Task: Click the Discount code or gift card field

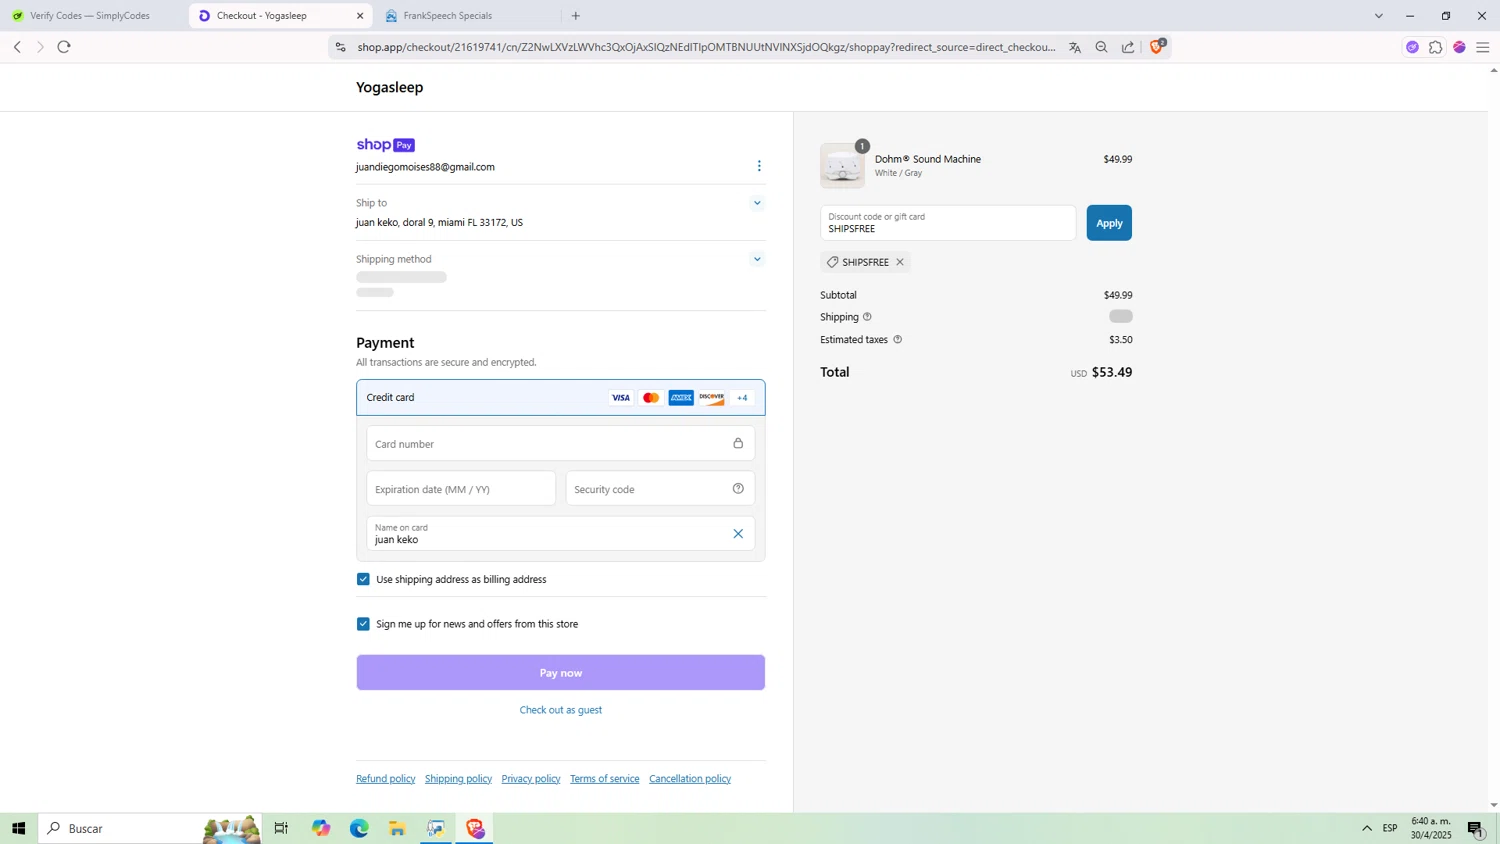Action: [948, 223]
